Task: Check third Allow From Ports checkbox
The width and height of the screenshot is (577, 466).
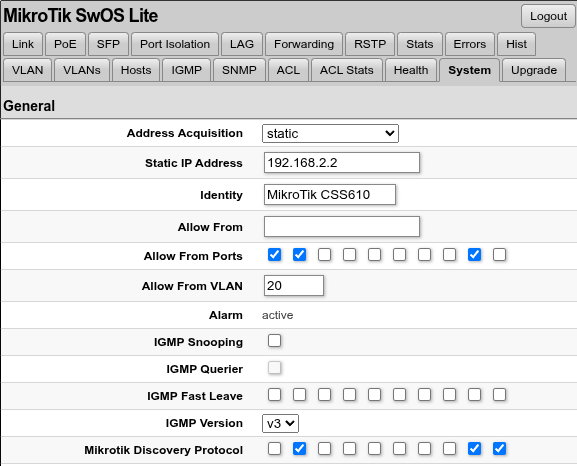Action: coord(325,254)
